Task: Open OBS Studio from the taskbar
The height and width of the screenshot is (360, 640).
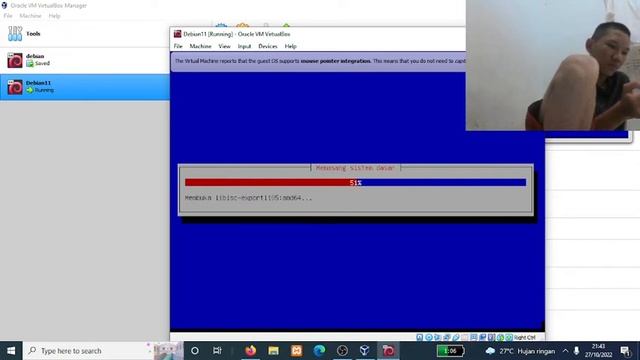Action: [x=342, y=351]
